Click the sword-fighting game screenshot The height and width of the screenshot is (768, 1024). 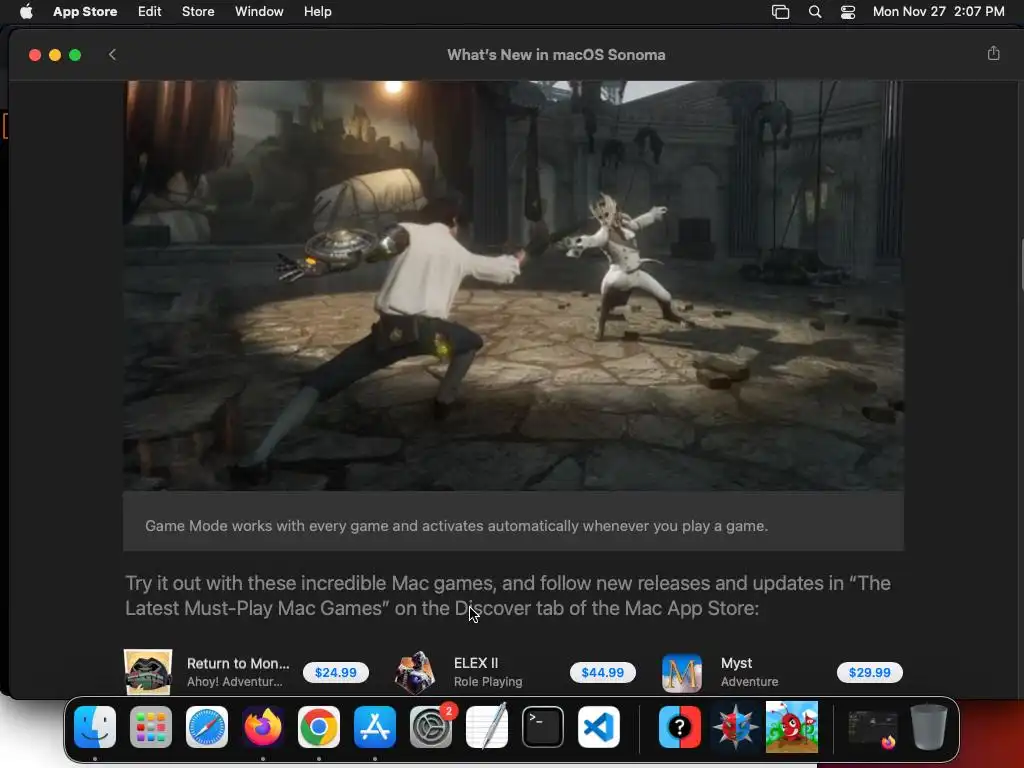513,285
